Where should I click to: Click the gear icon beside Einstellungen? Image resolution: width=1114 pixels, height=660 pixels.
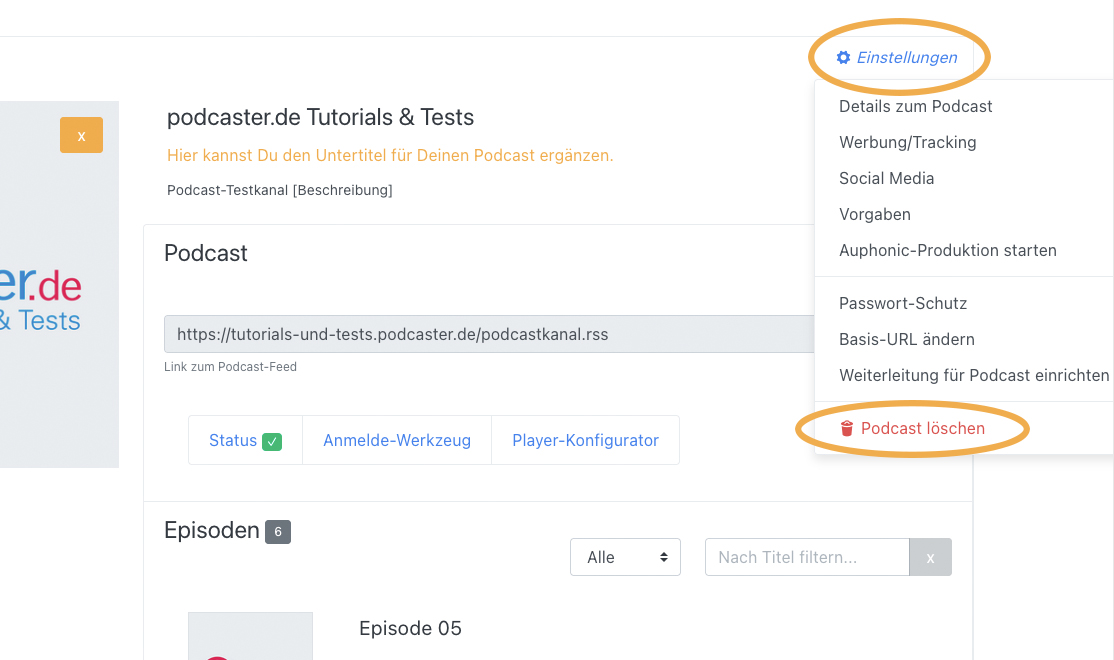coord(843,58)
